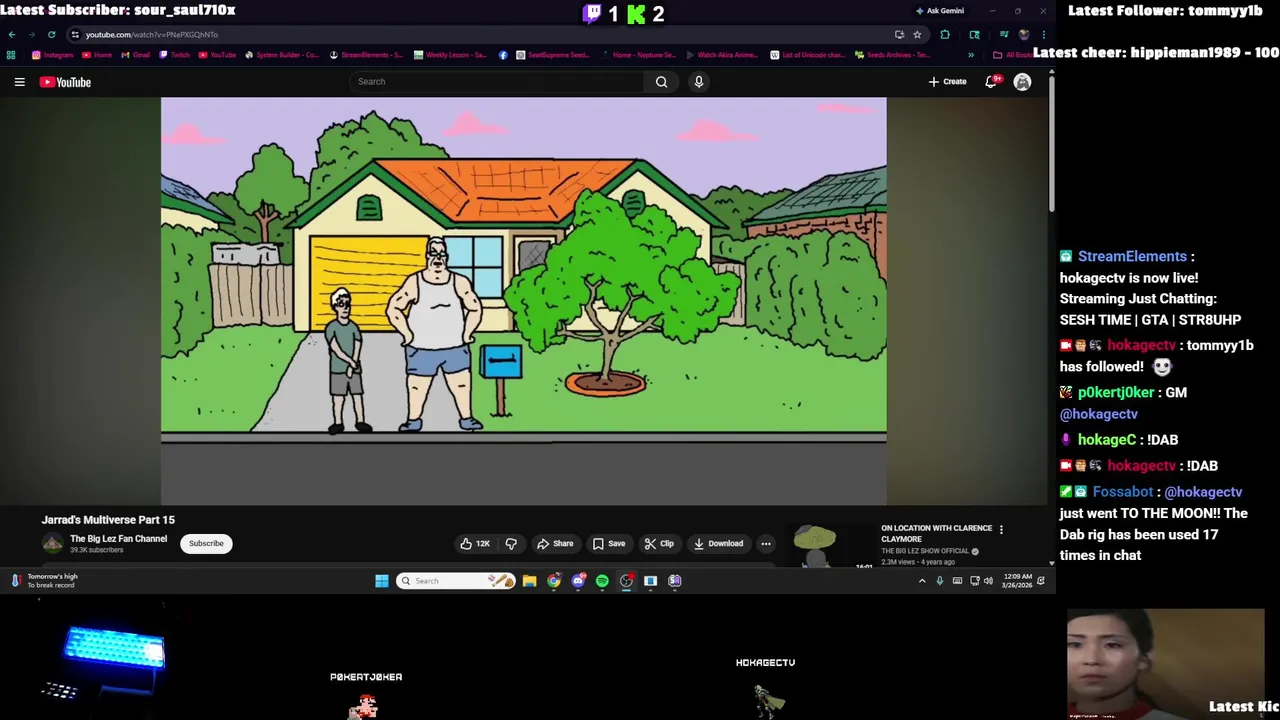This screenshot has width=1280, height=720.
Task: Click the Share button
Action: click(x=555, y=544)
